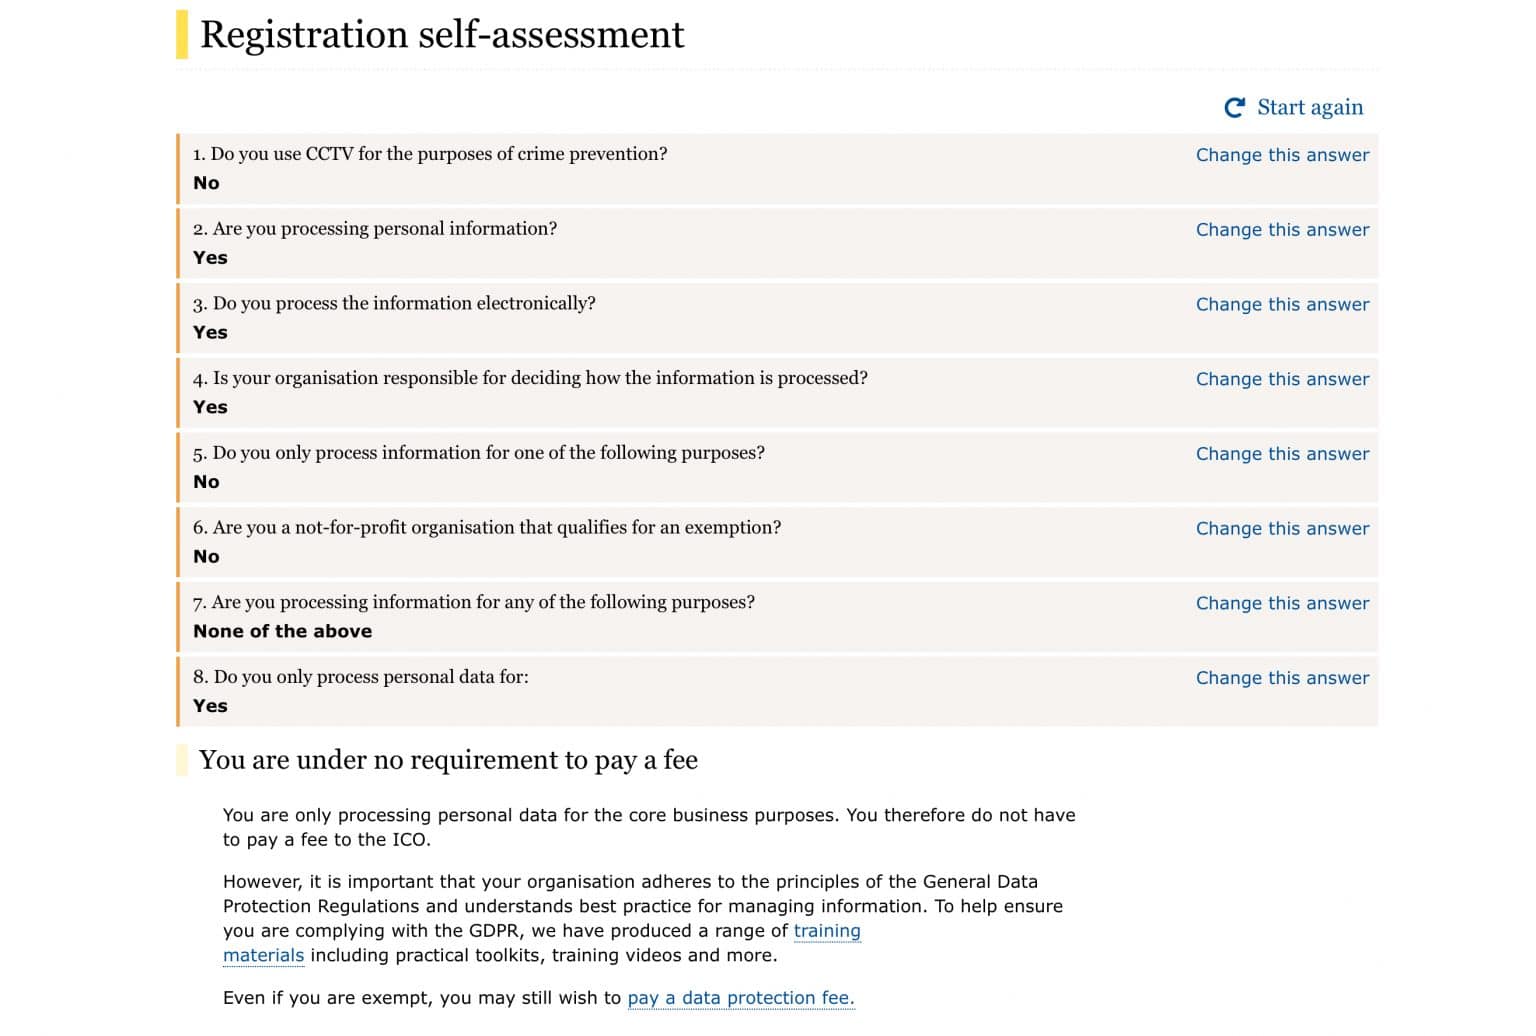1536x1036 pixels.
Task: Click pay a data protection fee
Action: tap(740, 997)
